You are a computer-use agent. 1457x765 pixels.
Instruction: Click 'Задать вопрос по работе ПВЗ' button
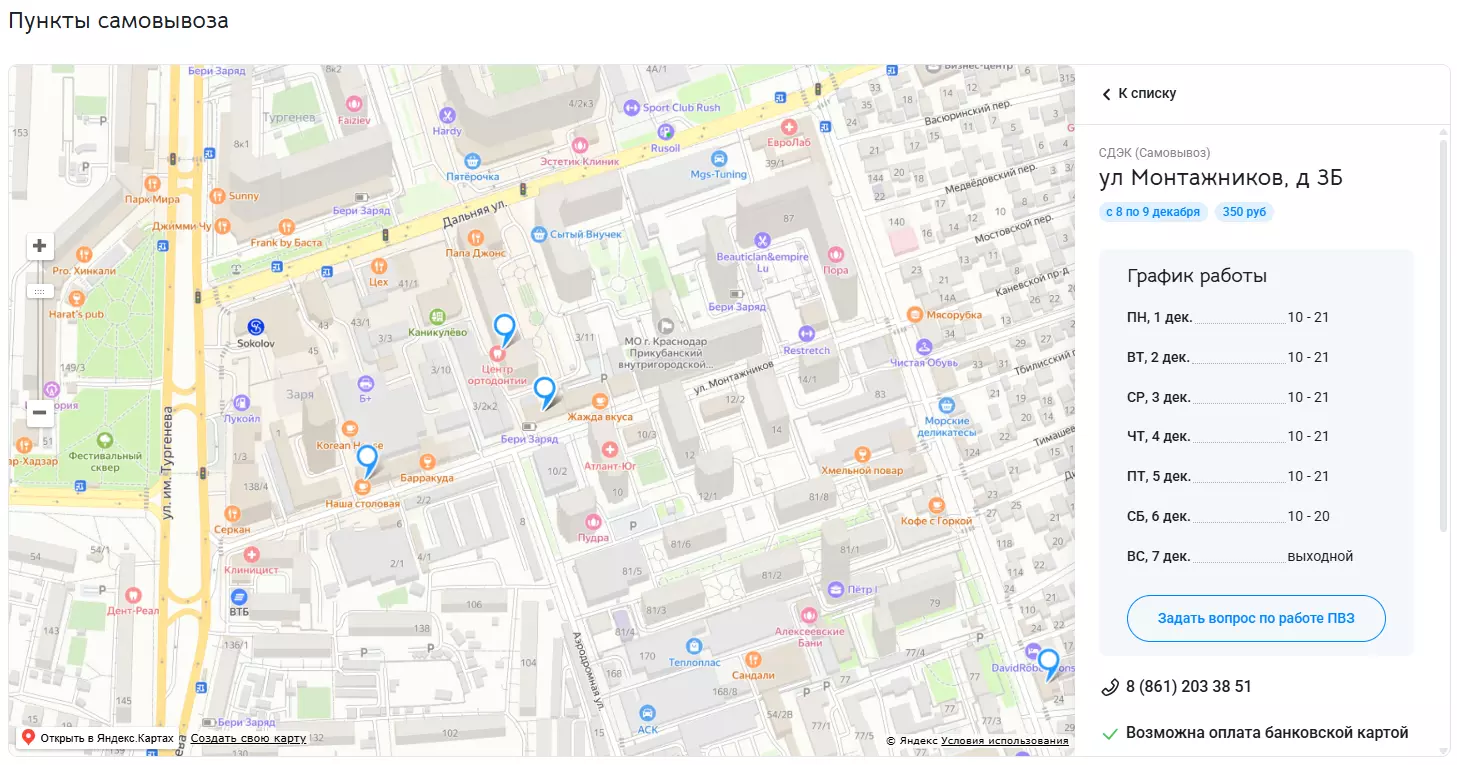(1255, 619)
